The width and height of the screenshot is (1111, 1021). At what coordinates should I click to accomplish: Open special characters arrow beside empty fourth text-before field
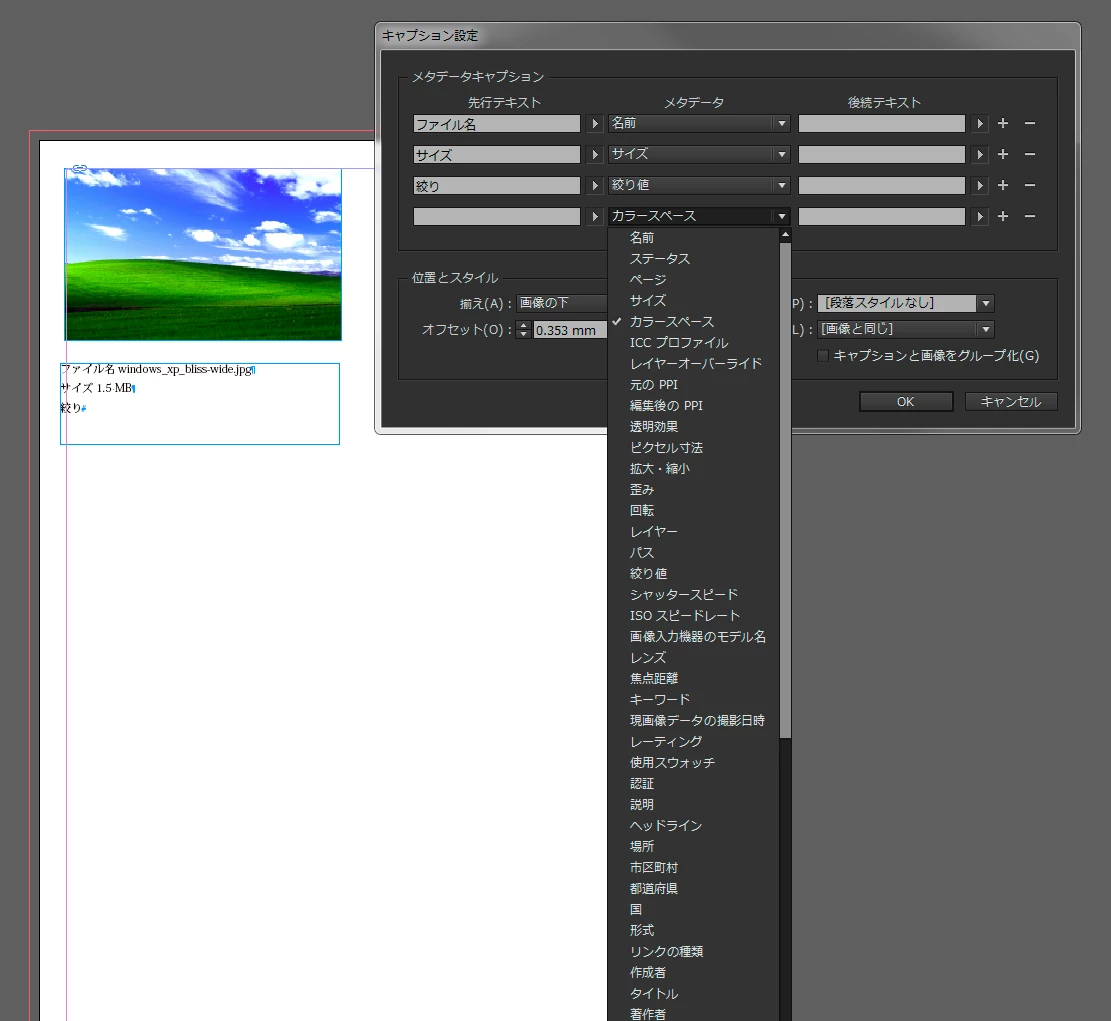click(x=594, y=216)
